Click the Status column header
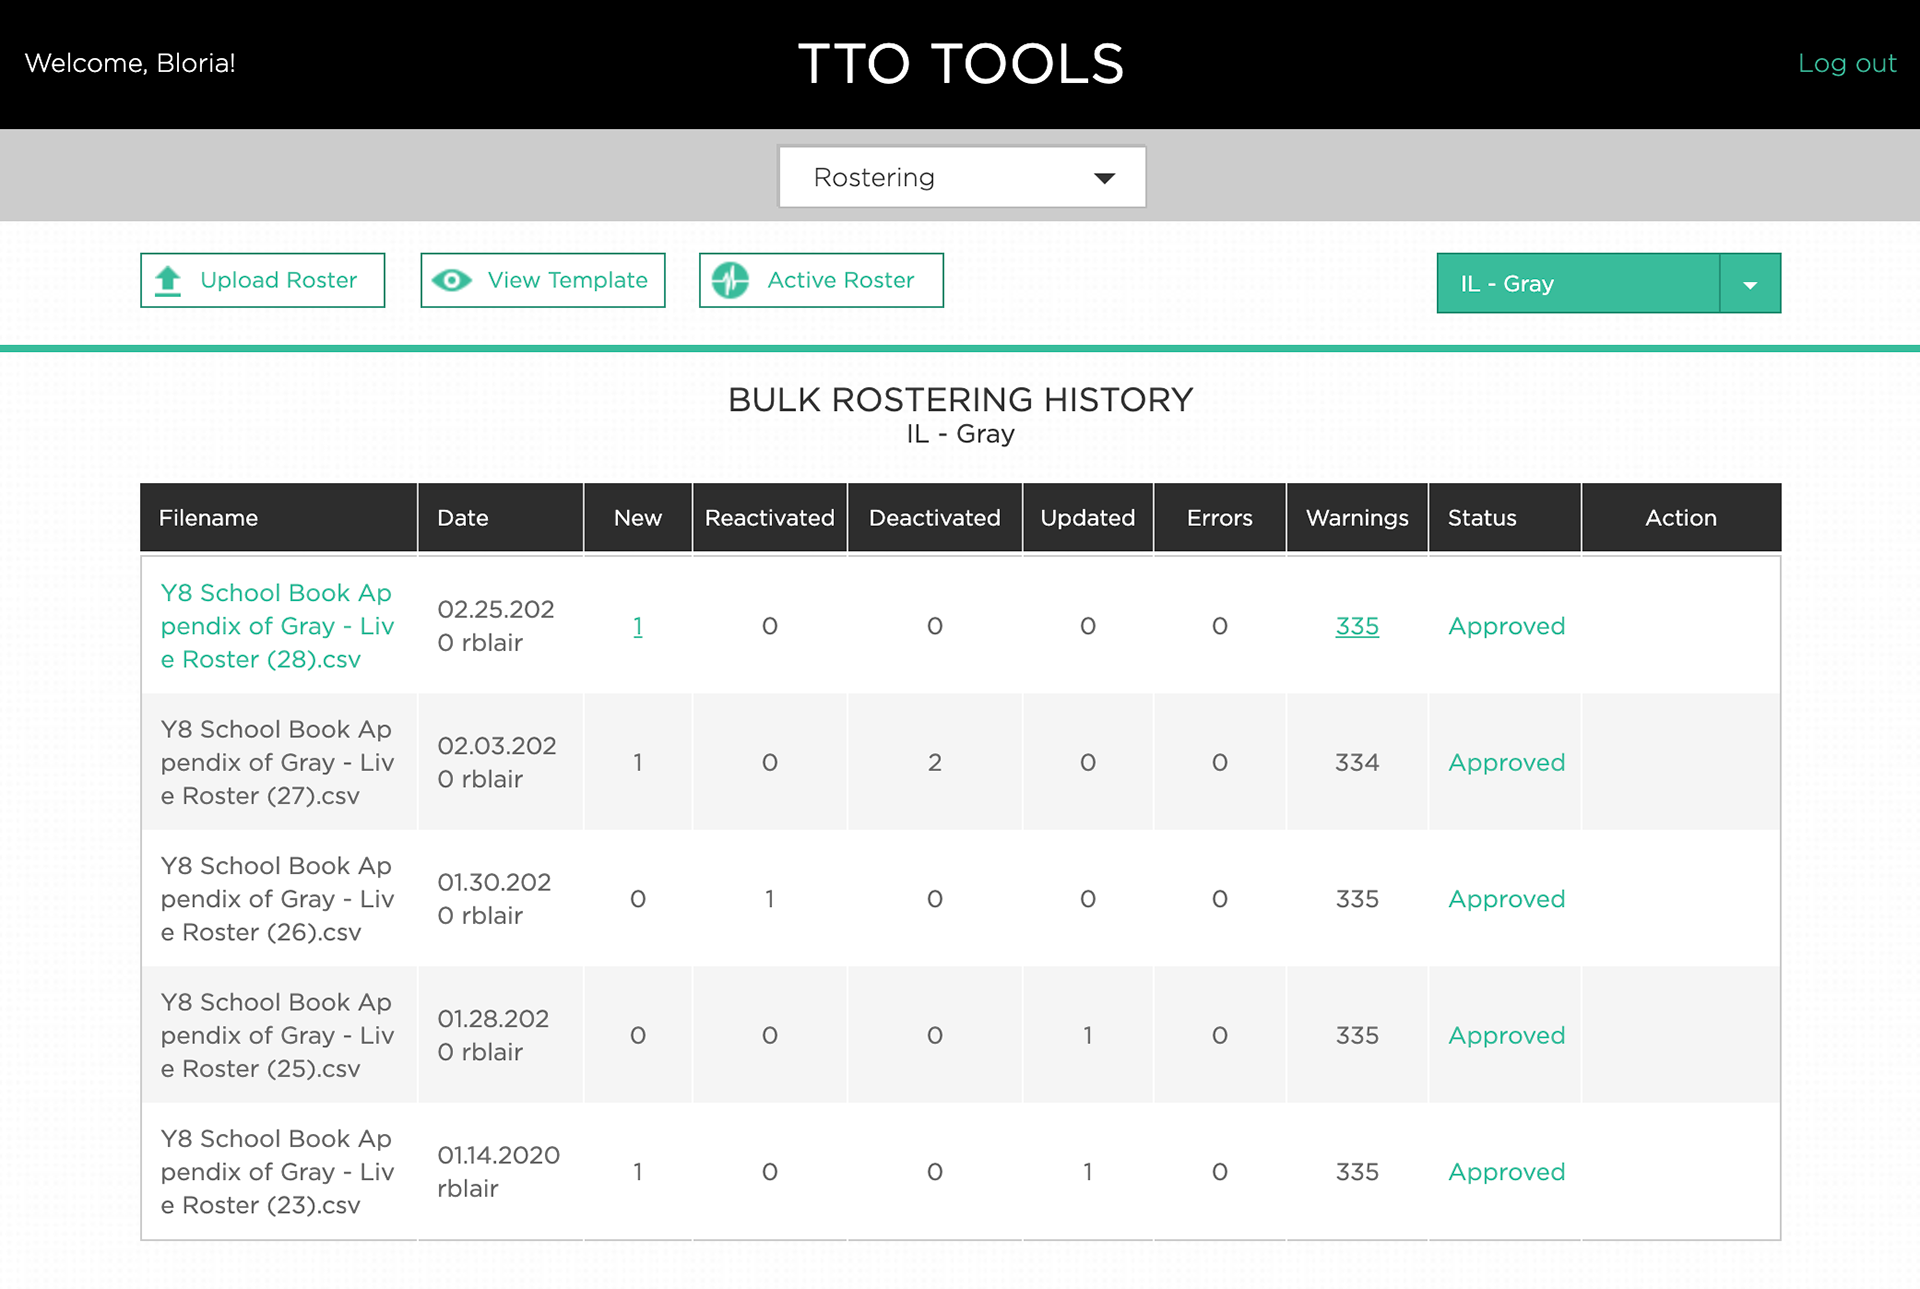Screen dimensions: 1920x1289 [x=1505, y=518]
